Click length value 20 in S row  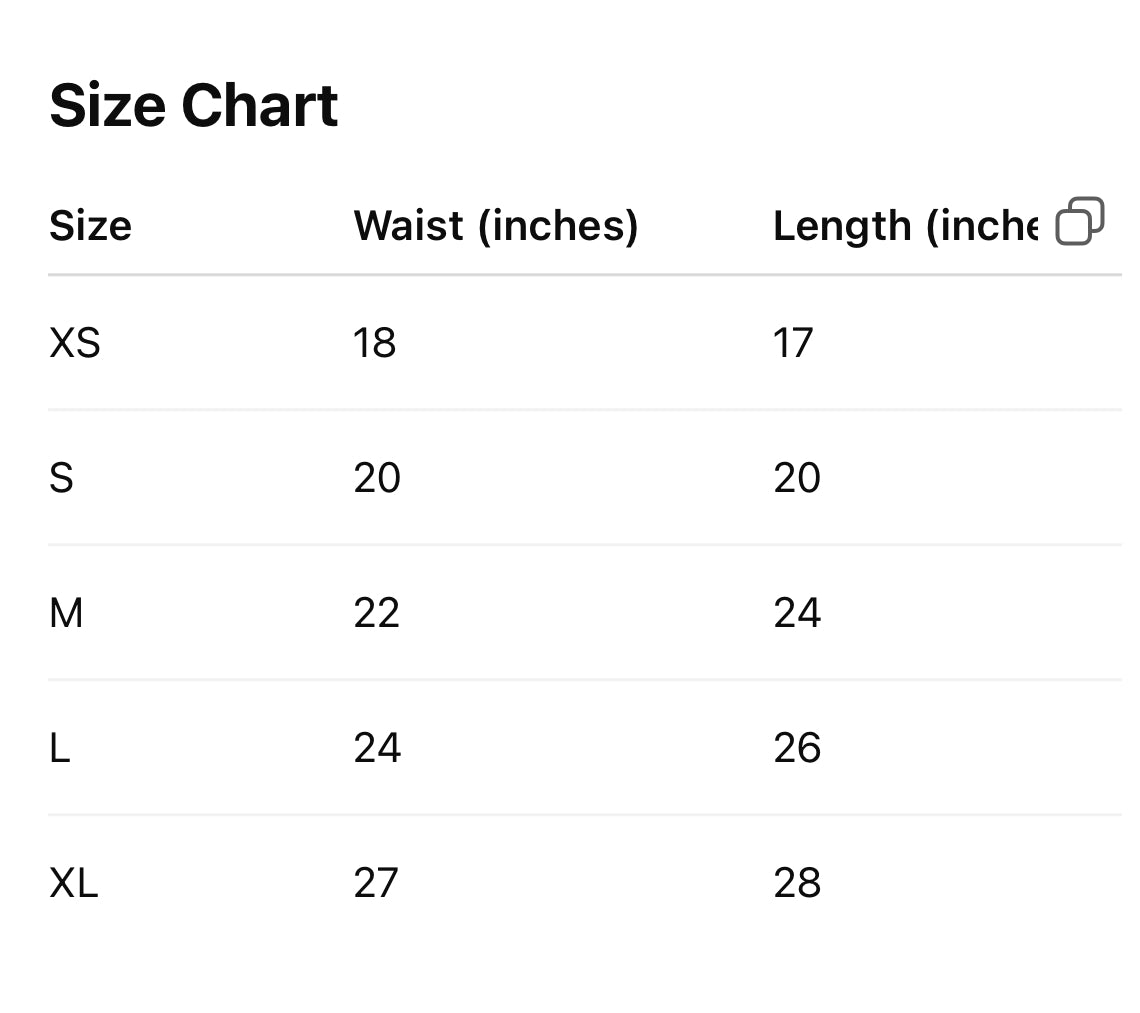tap(797, 478)
